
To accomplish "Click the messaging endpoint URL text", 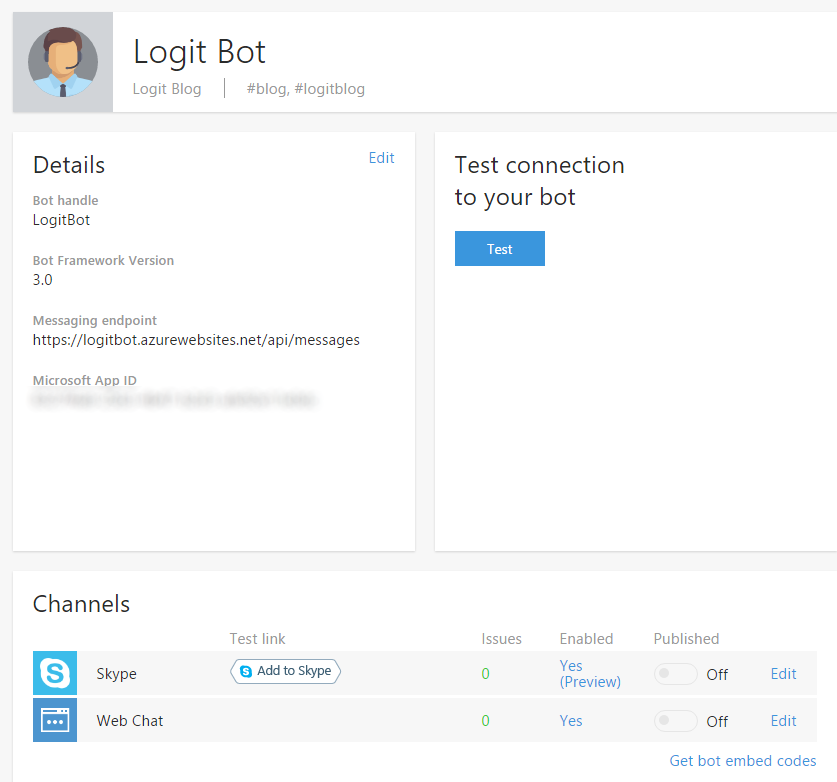I will [x=196, y=340].
